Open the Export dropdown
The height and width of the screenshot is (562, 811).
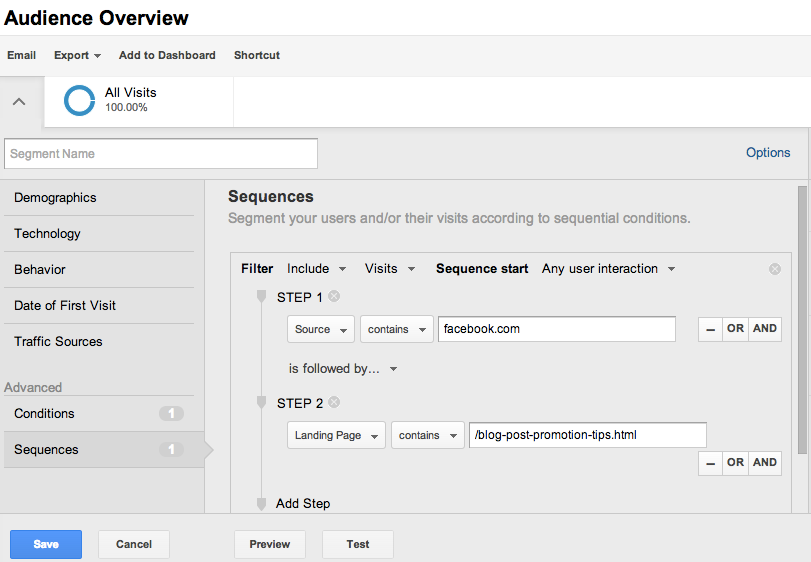tap(77, 55)
